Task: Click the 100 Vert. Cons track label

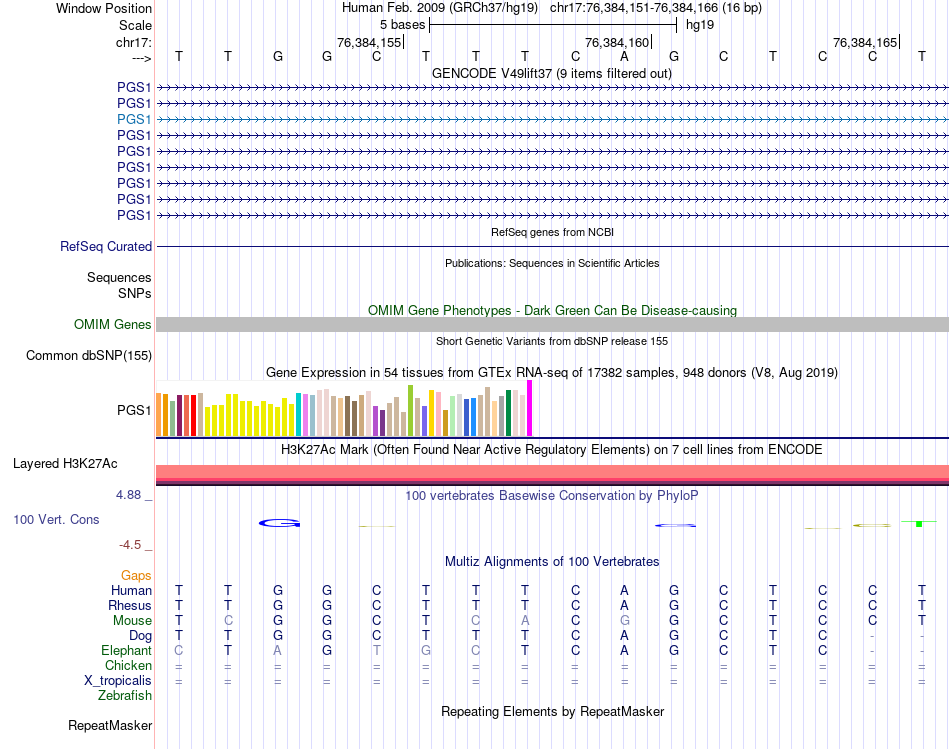Action: [x=56, y=519]
